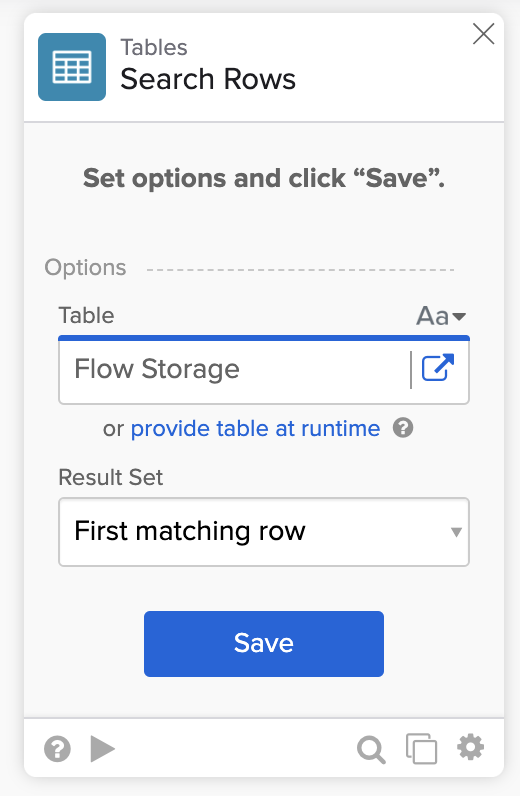Run the card test with the play icon
520x796 pixels.
pyautogui.click(x=103, y=749)
